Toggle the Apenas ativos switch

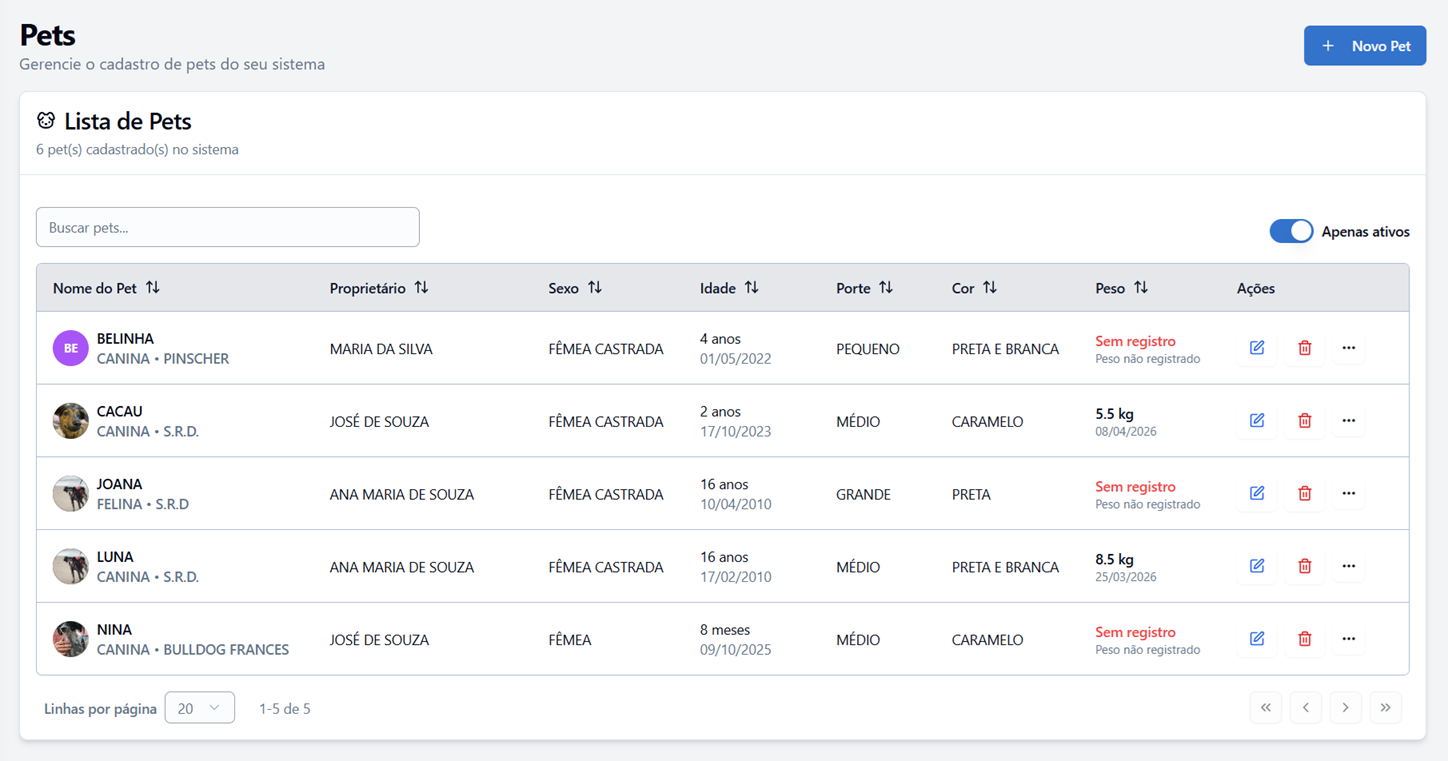point(1291,231)
